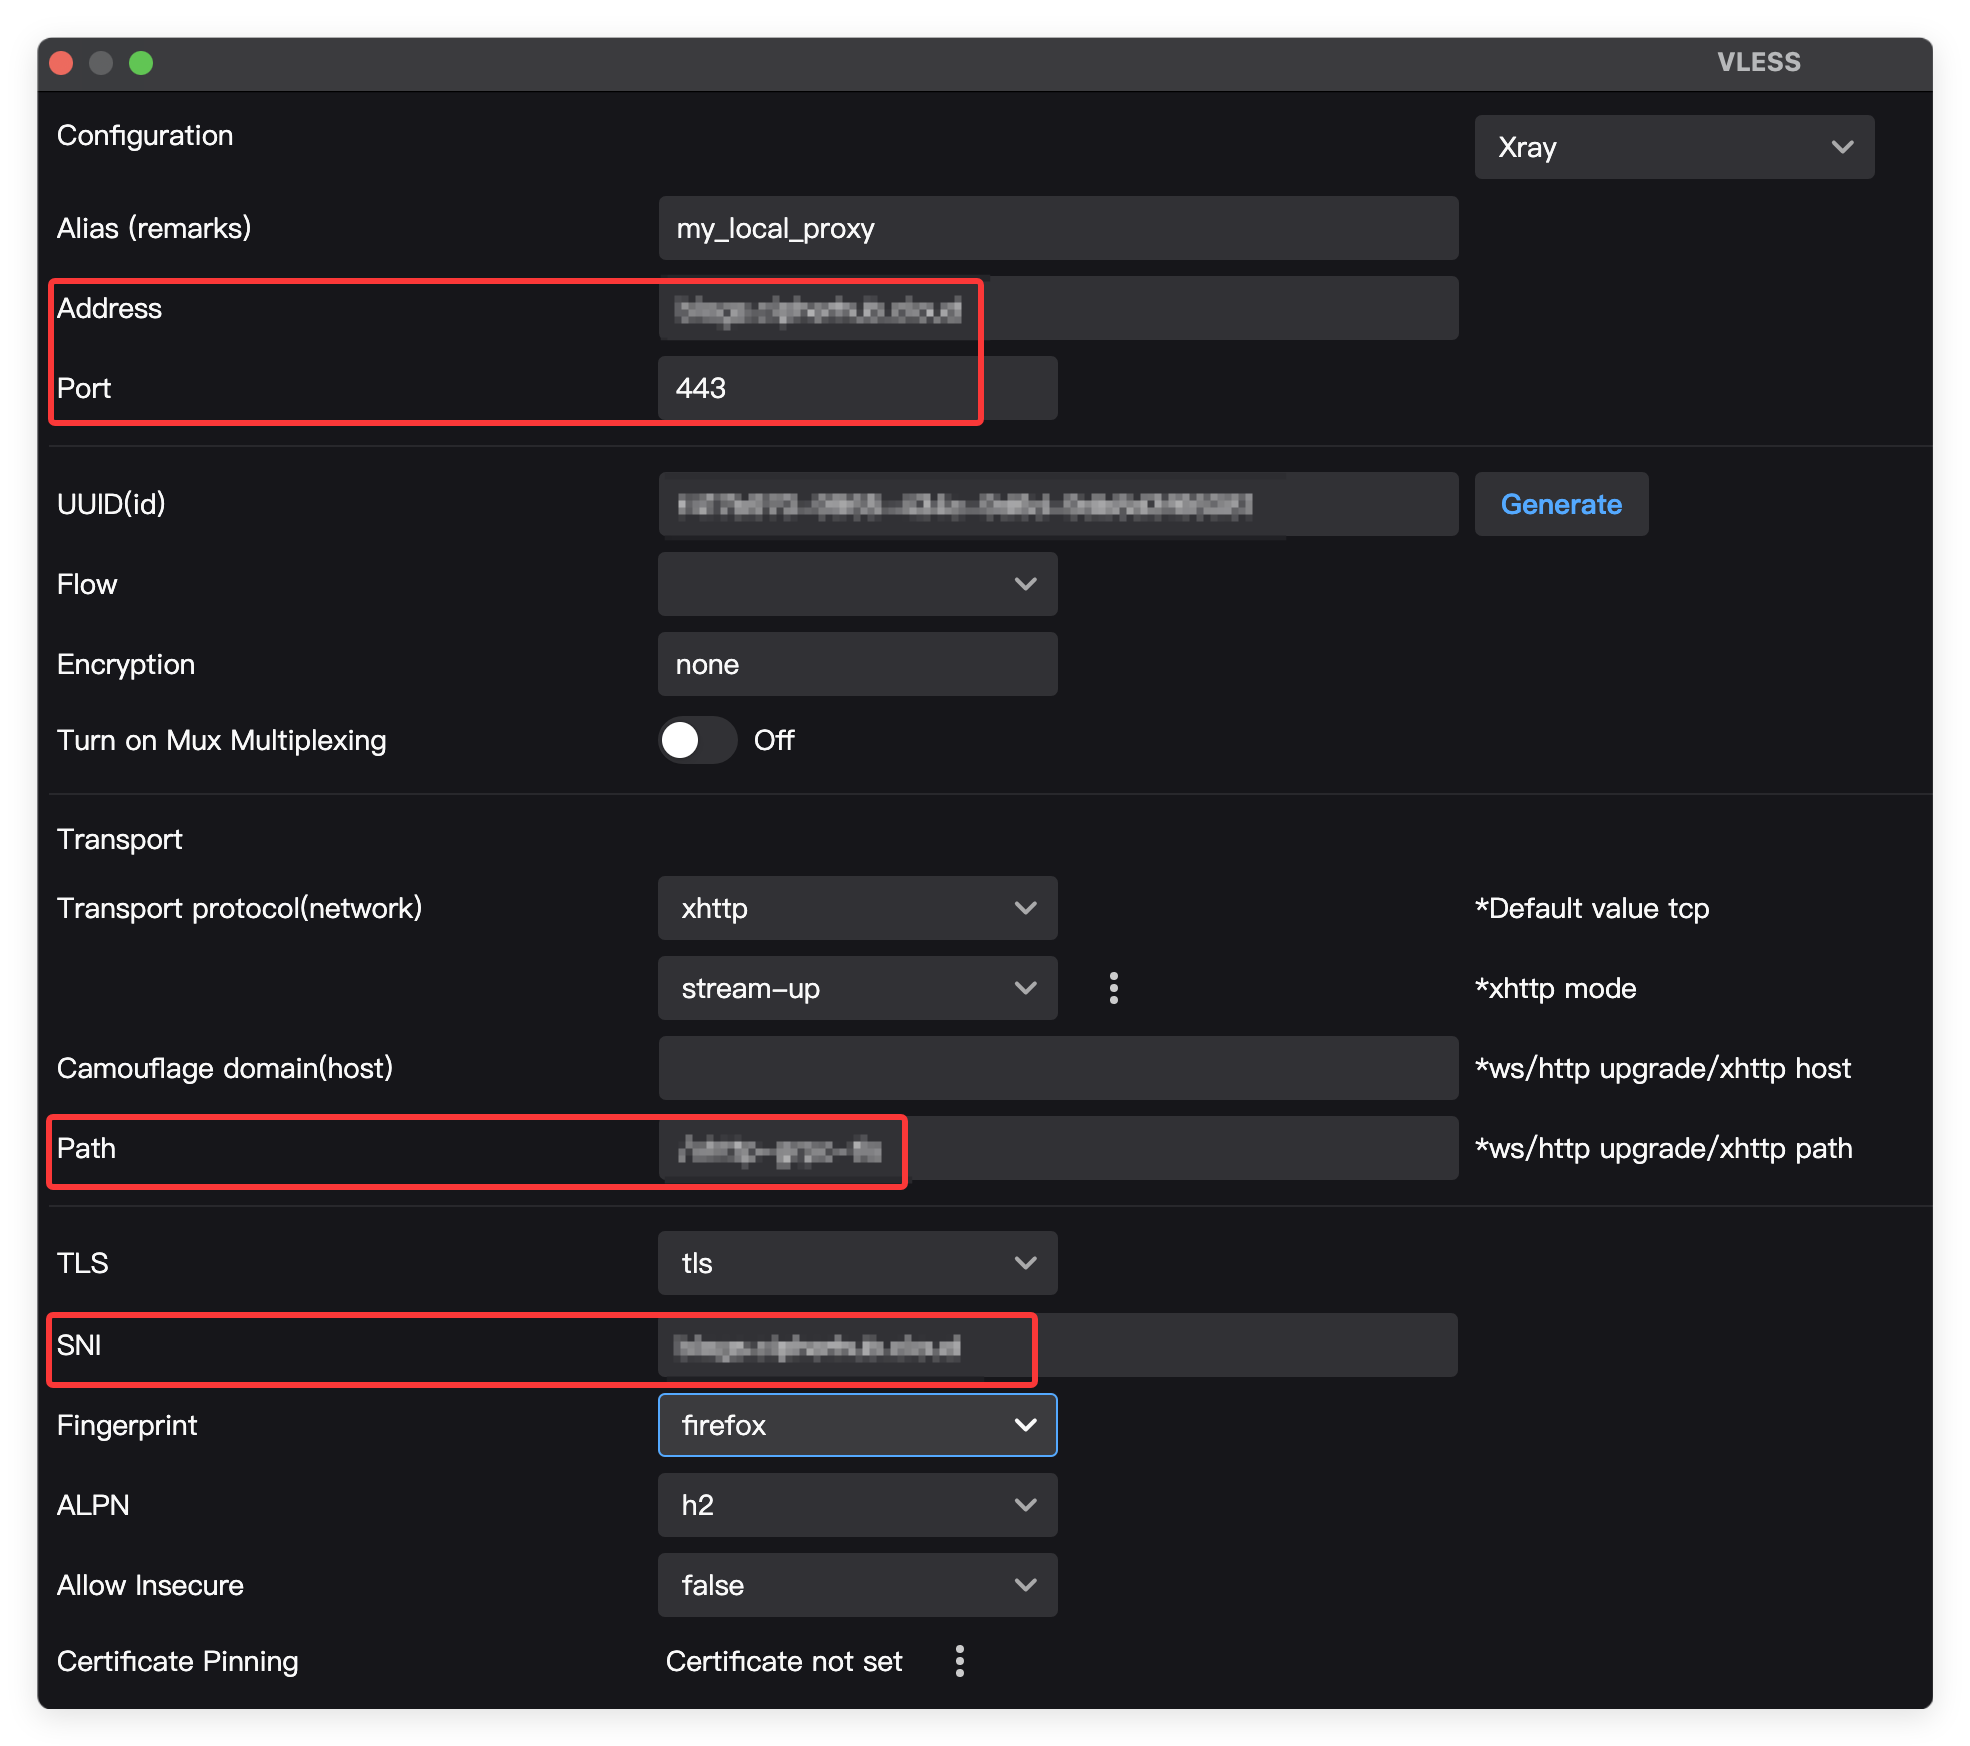
Task: Click the UUID(id) input field
Action: [1056, 504]
